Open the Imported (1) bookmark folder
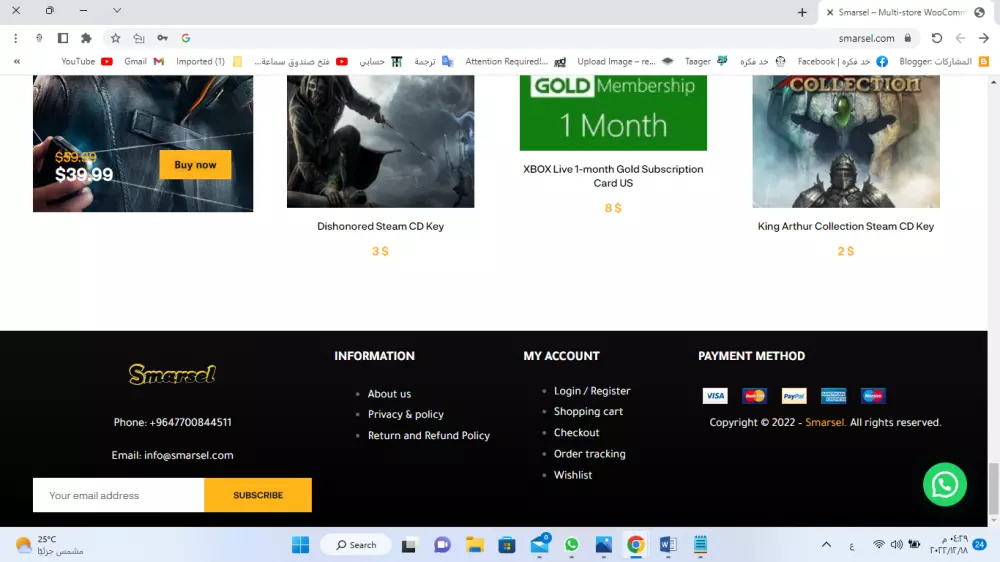 pyautogui.click(x=209, y=61)
